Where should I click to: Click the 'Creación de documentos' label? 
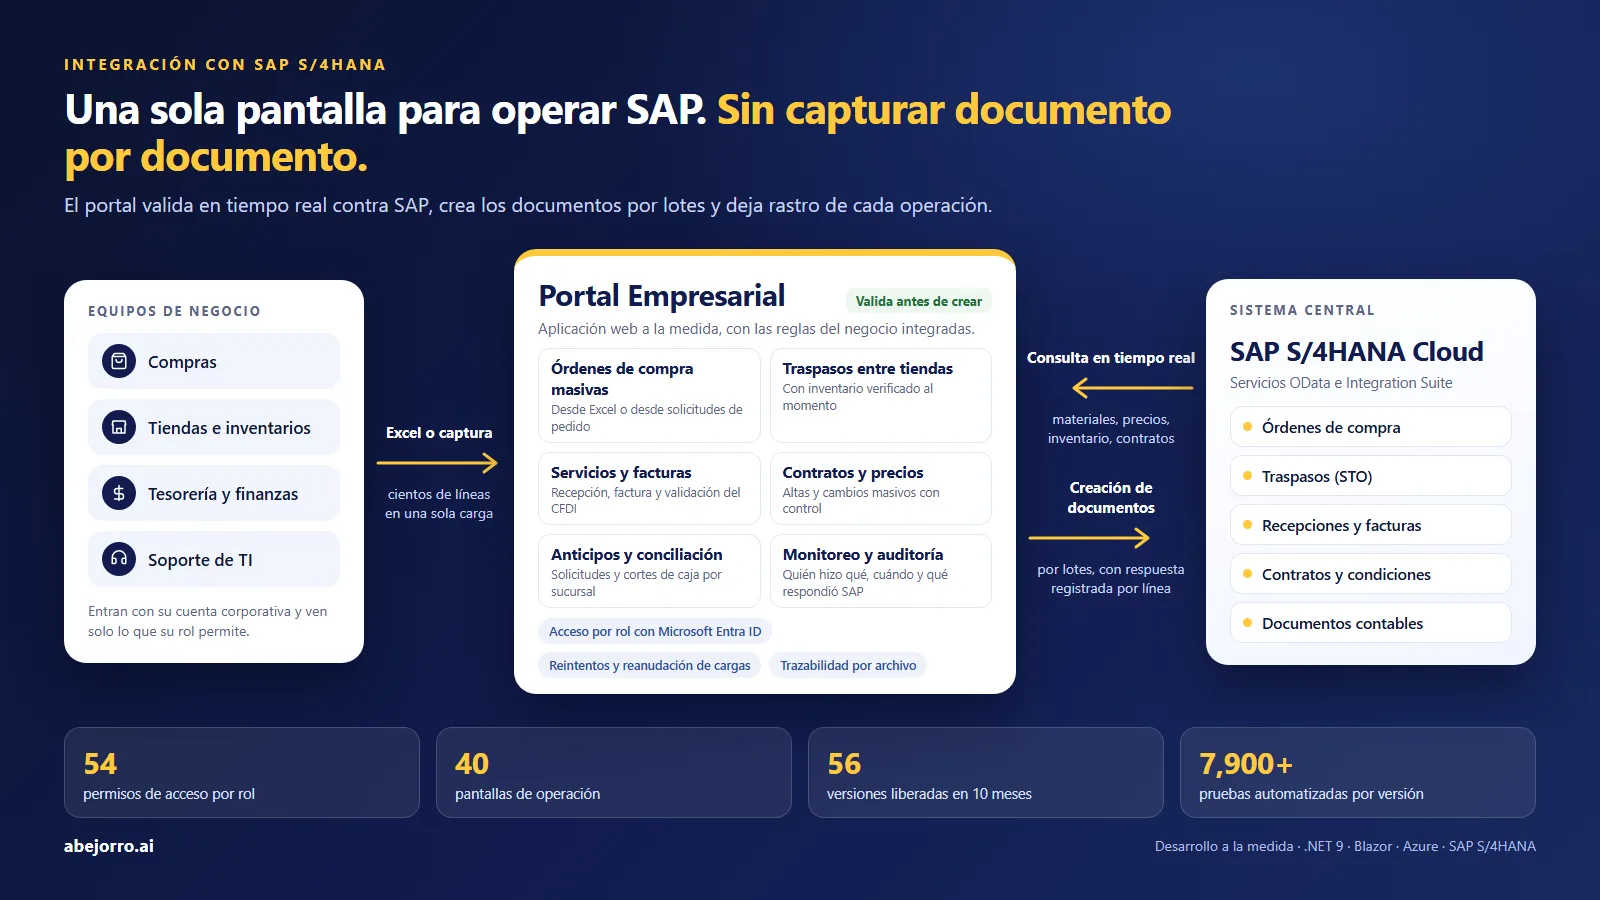pyautogui.click(x=1111, y=498)
